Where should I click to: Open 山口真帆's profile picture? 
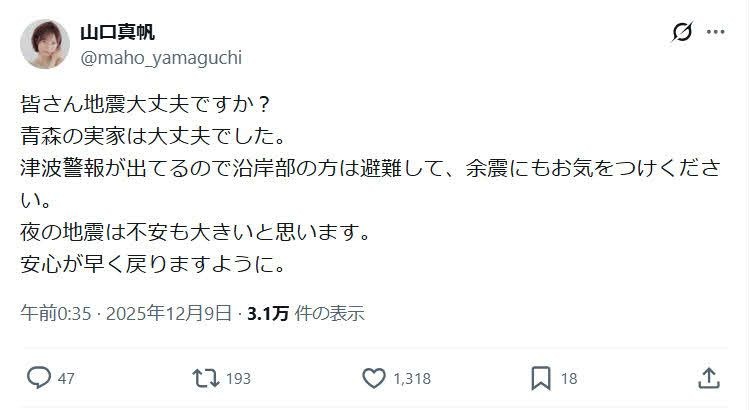click(43, 43)
